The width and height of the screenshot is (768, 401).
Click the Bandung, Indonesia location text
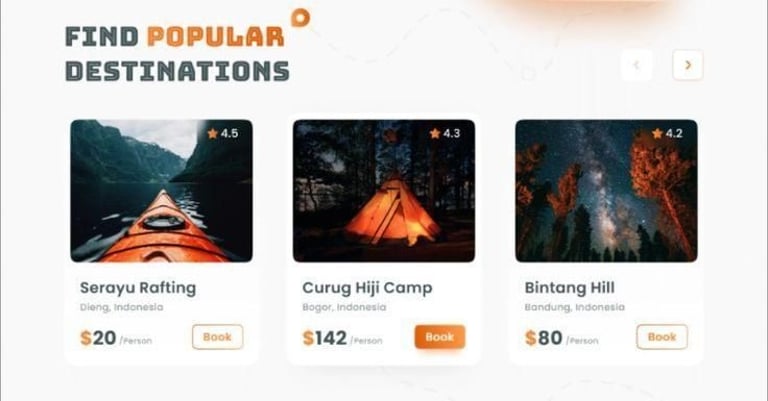(x=575, y=307)
